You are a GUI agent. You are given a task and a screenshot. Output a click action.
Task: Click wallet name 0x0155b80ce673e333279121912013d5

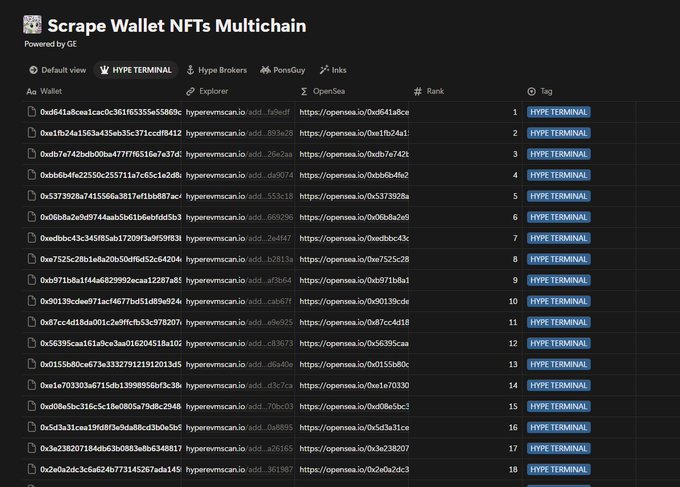click(x=111, y=365)
